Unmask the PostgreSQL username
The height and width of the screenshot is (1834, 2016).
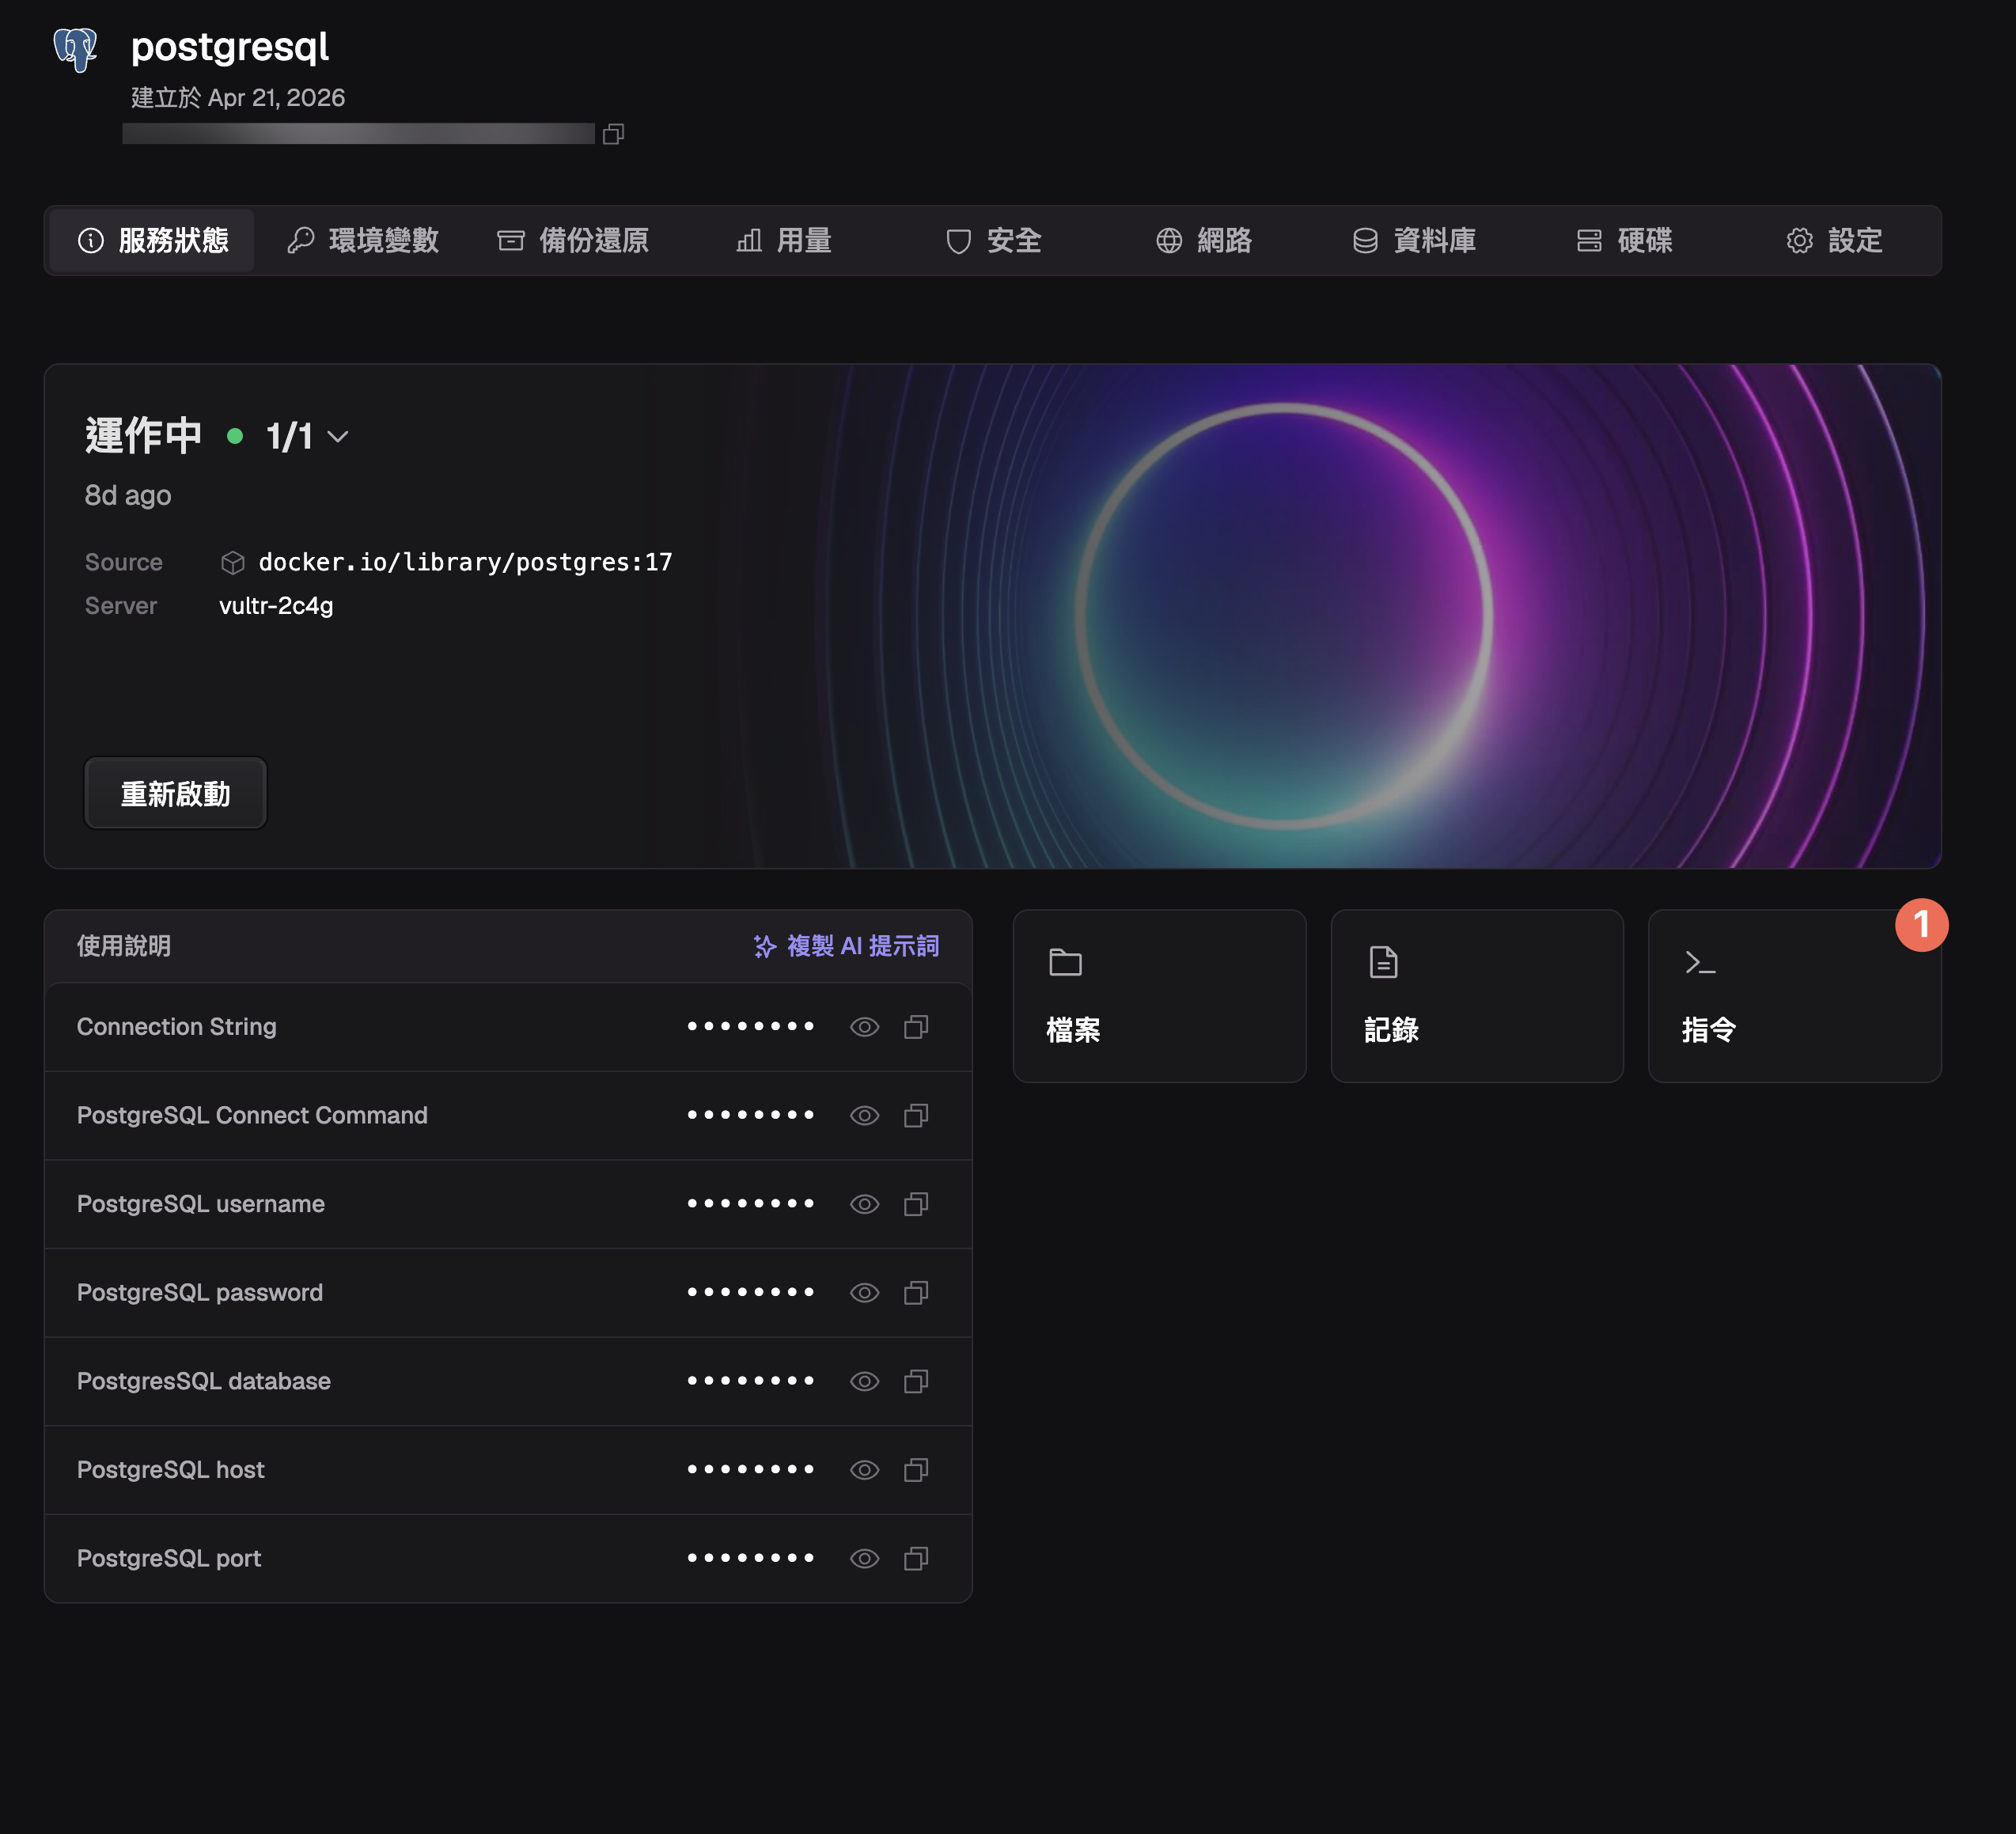(865, 1204)
